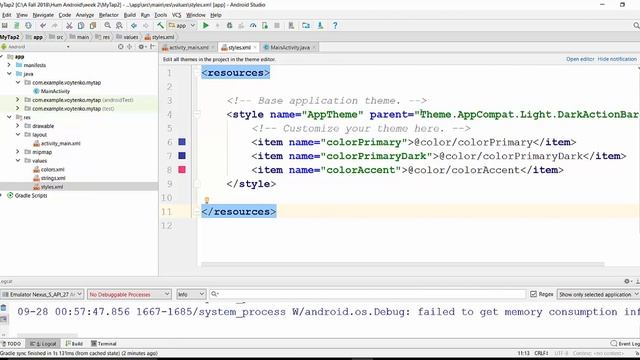The image size is (640, 360).
Task: Click the Attach debugger to process icon
Action: (265, 26)
